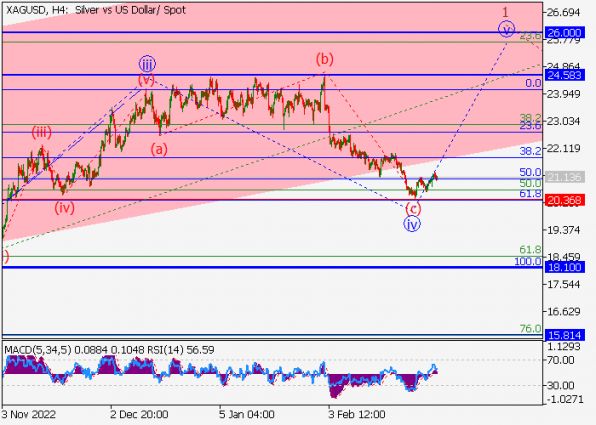596x425 pixels.
Task: Click the RSI(14) 56.59 reading
Action: point(181,349)
